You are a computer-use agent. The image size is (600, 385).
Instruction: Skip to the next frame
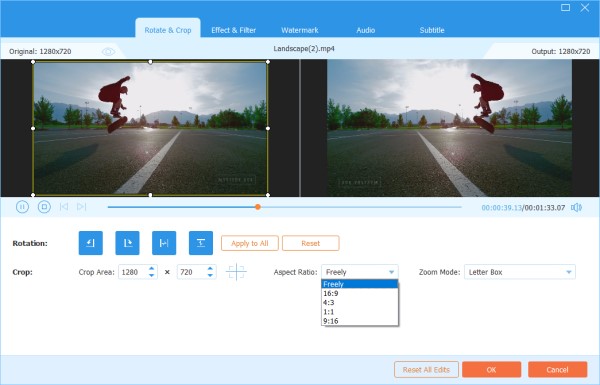click(81, 207)
